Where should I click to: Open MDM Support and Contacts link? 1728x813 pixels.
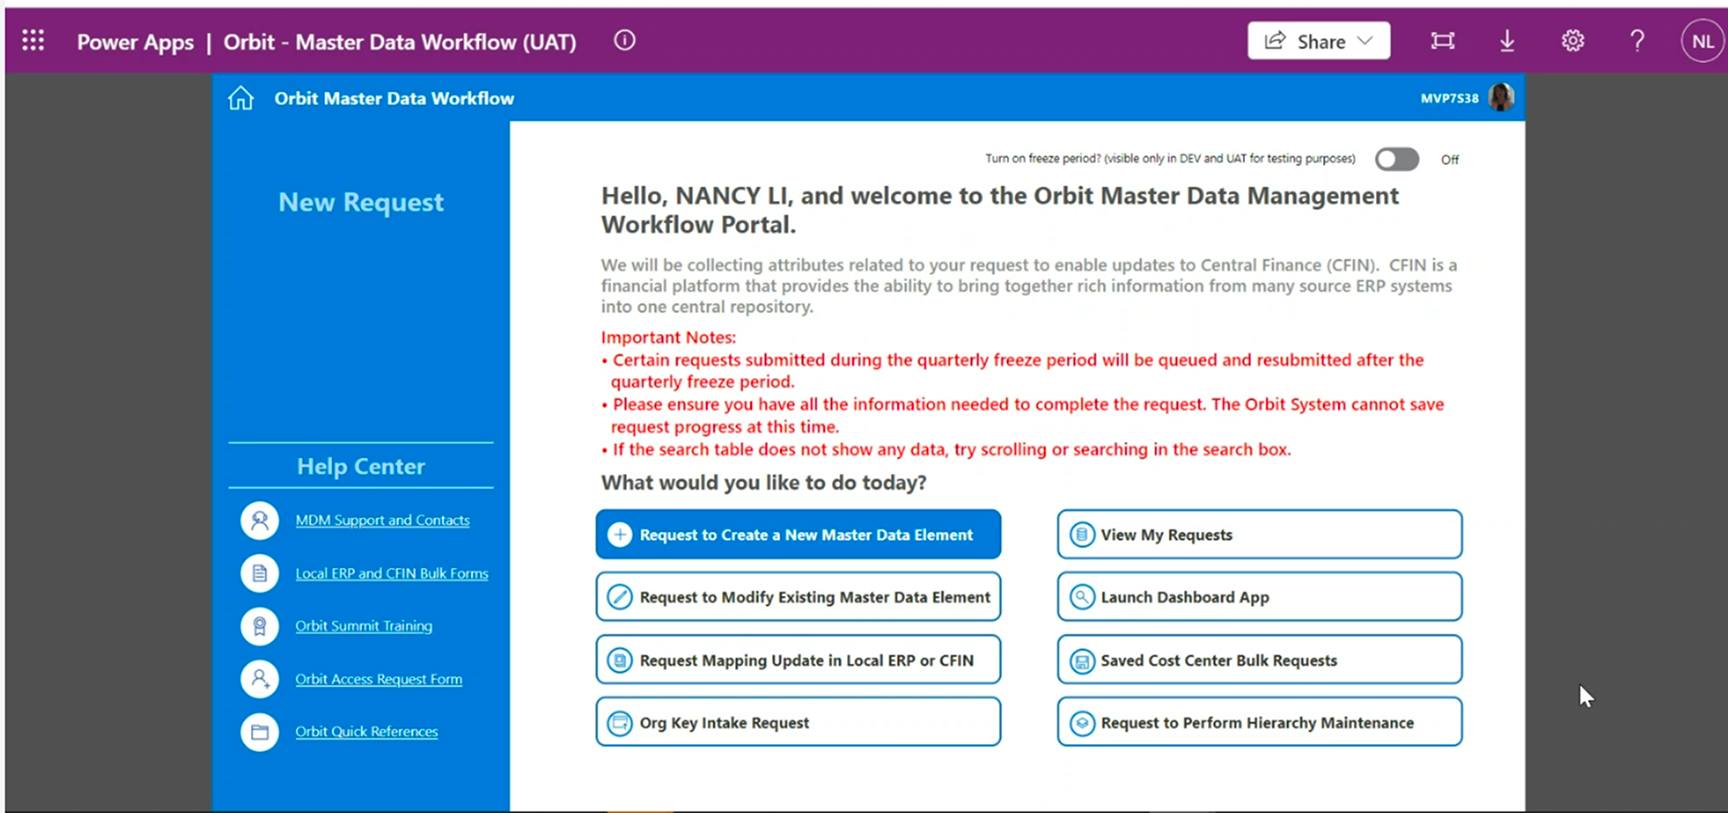(x=382, y=520)
